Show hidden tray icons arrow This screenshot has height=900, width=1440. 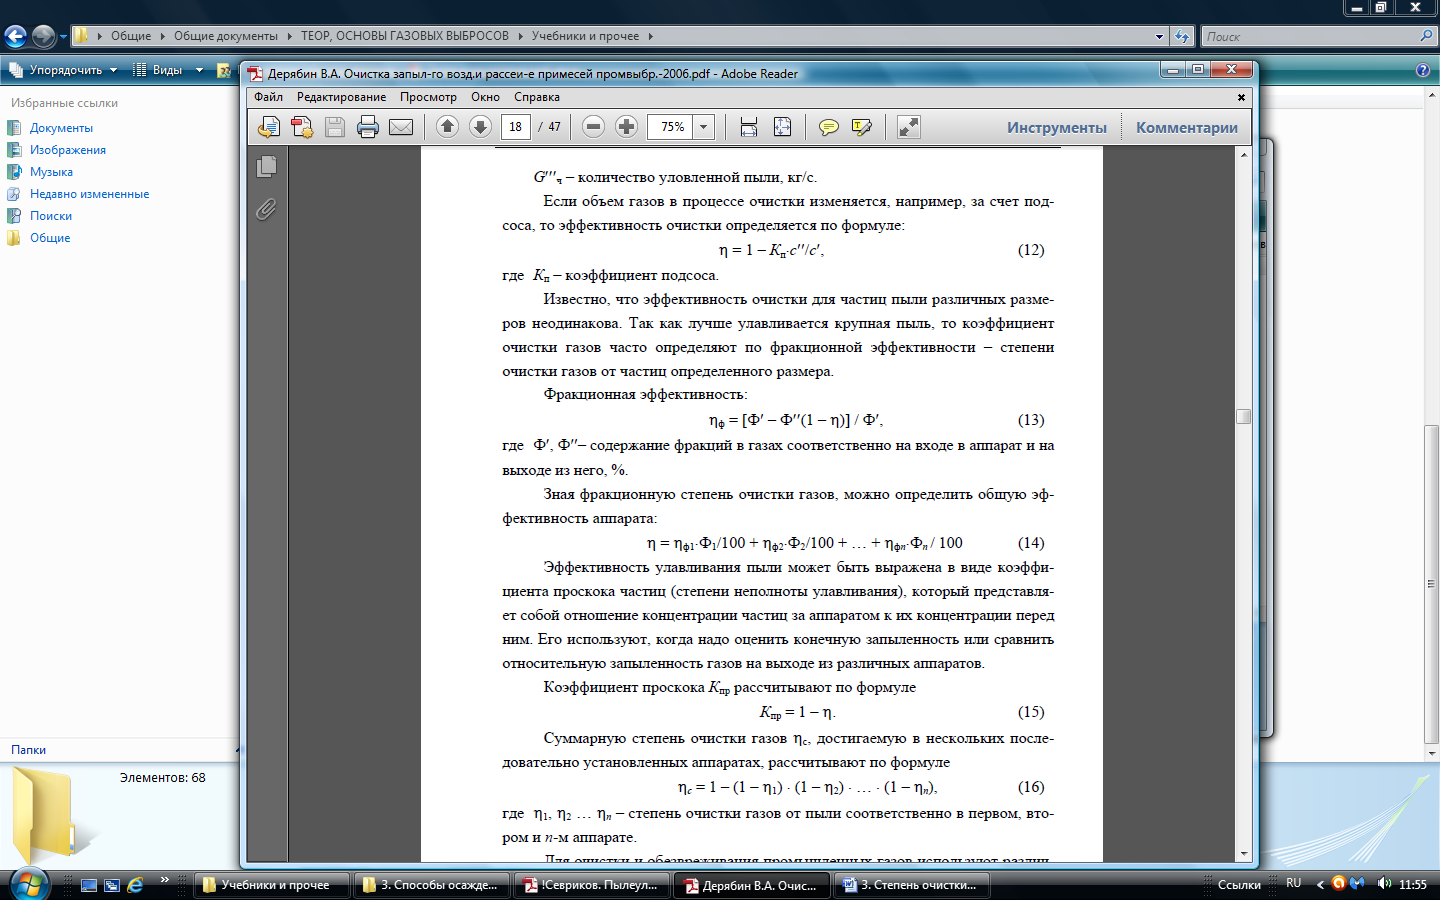(1320, 884)
